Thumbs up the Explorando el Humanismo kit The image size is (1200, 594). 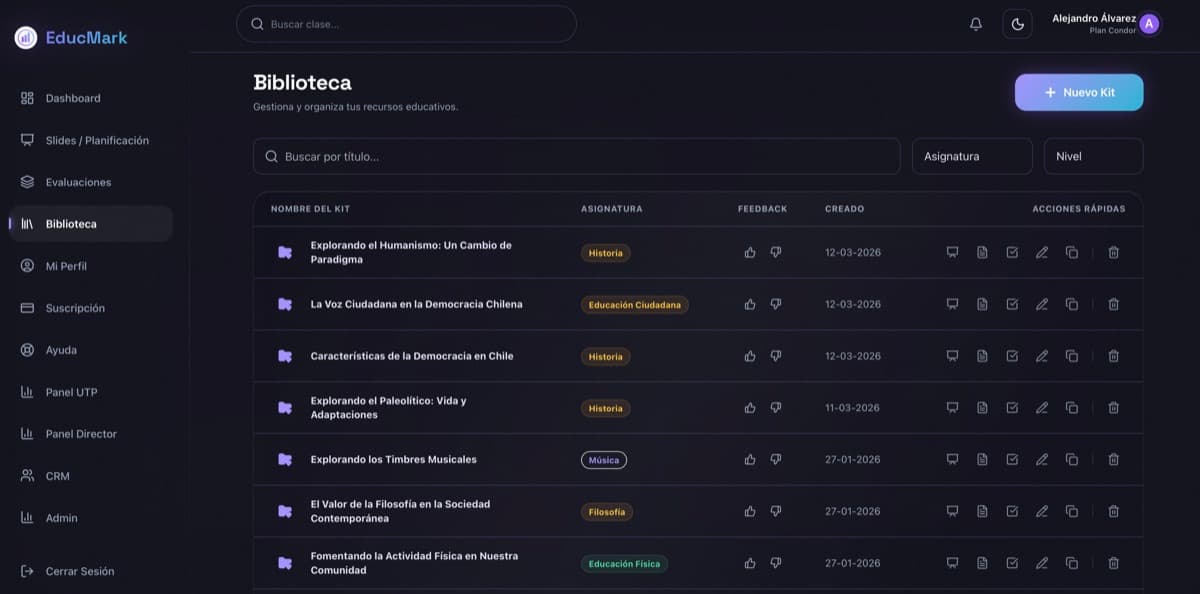(750, 253)
